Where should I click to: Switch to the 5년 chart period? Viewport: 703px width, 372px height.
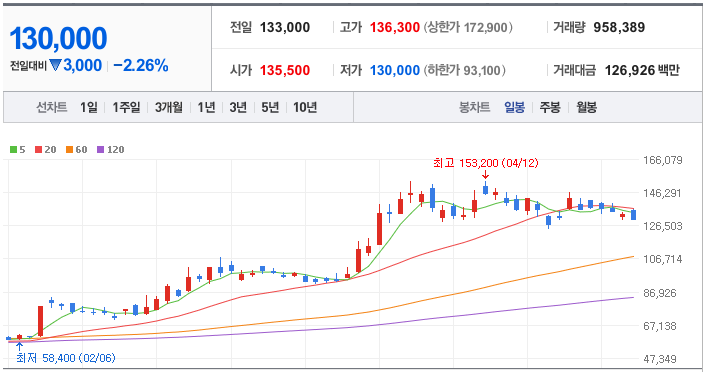coord(270,108)
